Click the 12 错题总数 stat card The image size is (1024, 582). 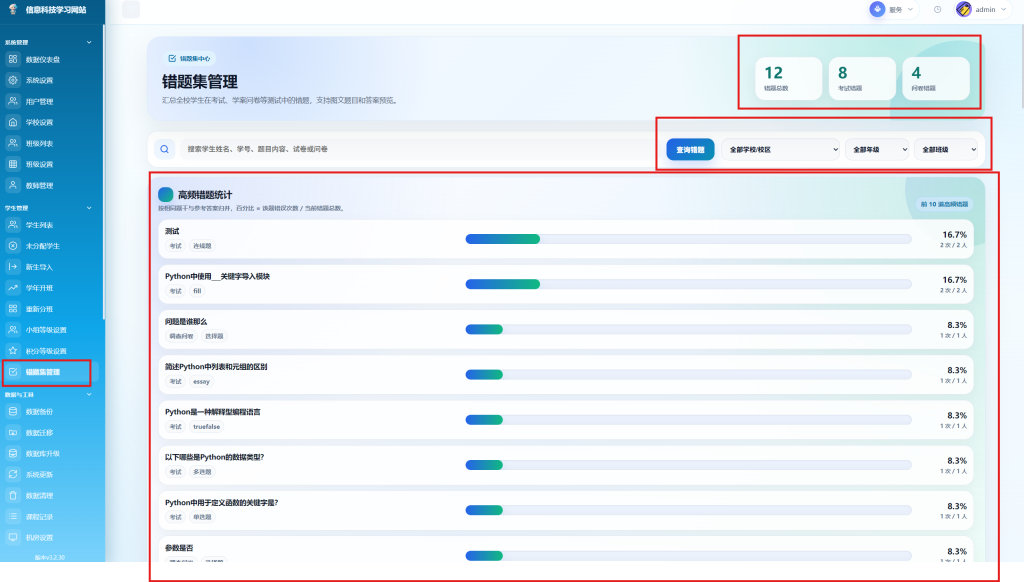(x=788, y=78)
